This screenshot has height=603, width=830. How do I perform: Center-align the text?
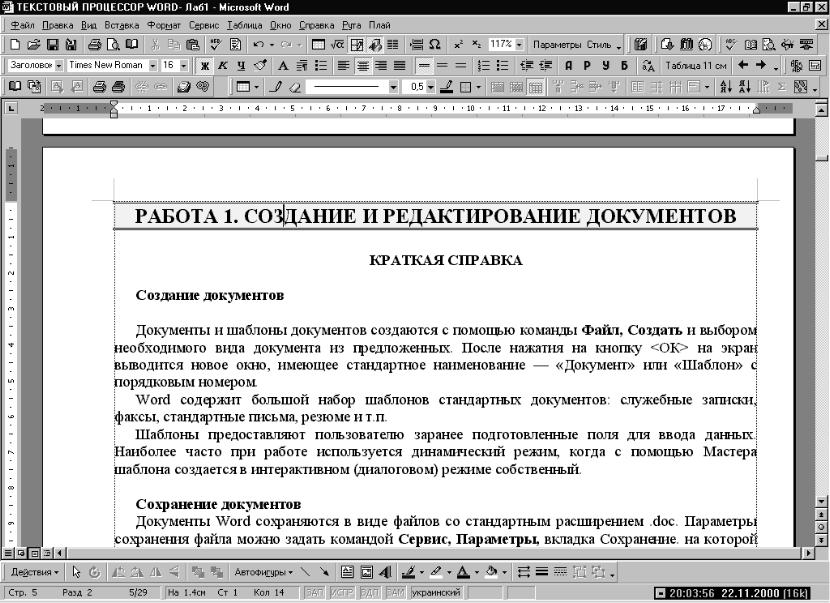(363, 65)
